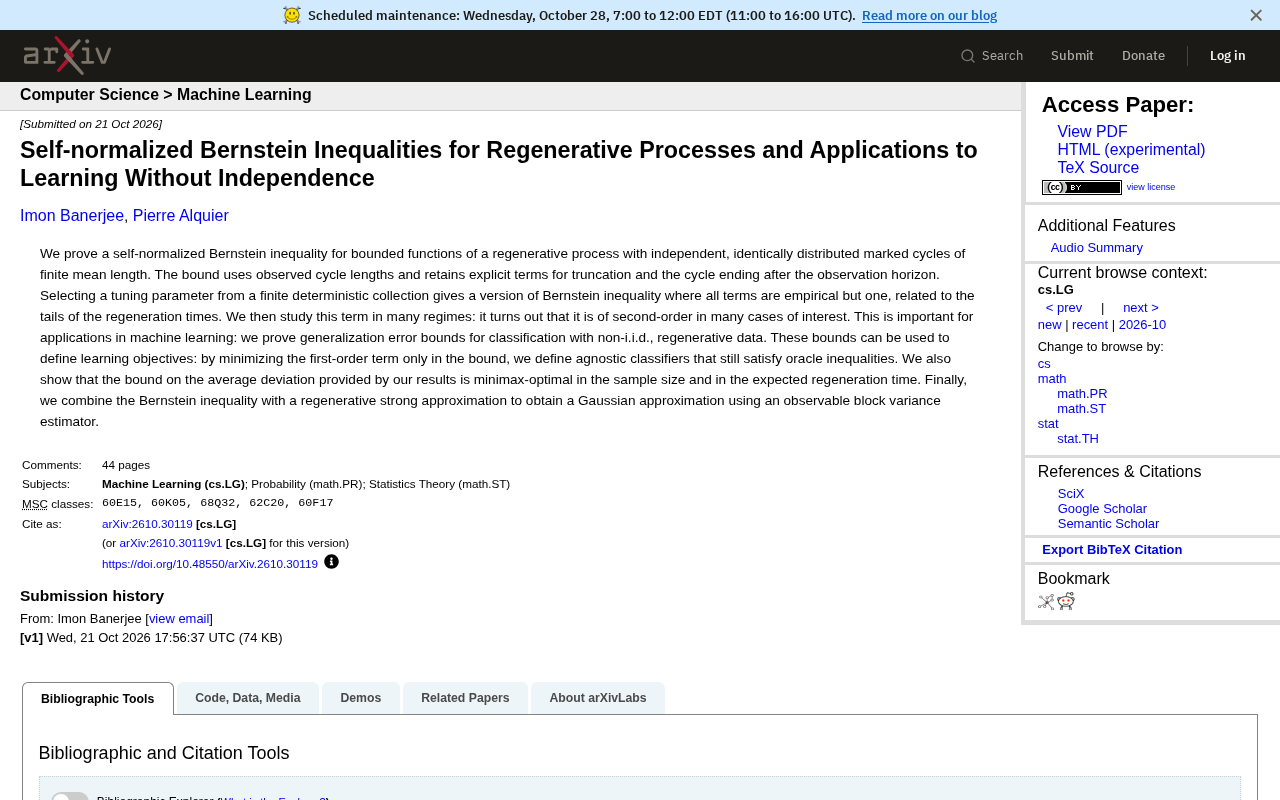
Task: Change browse context to stat.TH
Action: [x=1078, y=439]
